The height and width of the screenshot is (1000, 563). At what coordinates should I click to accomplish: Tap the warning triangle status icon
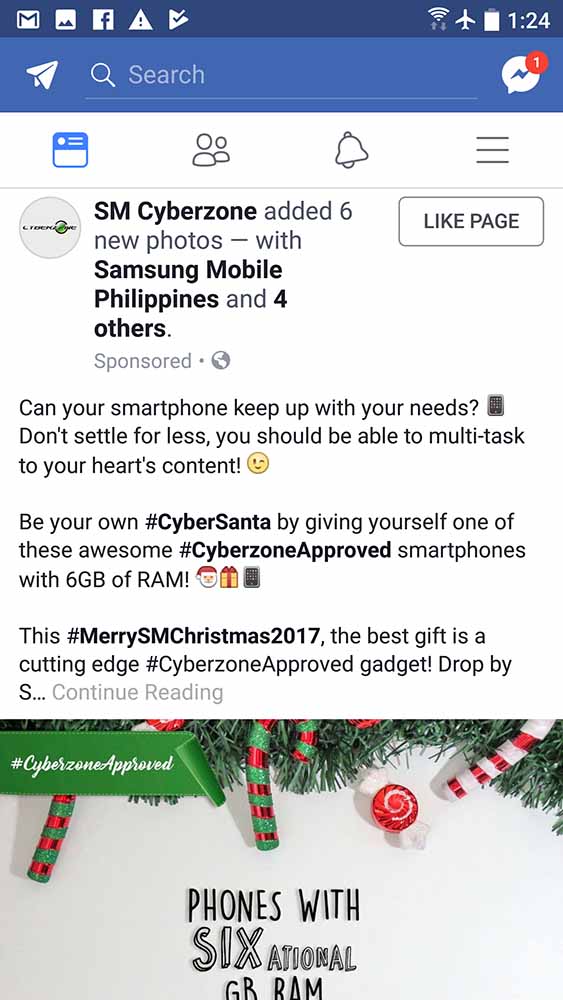(140, 20)
